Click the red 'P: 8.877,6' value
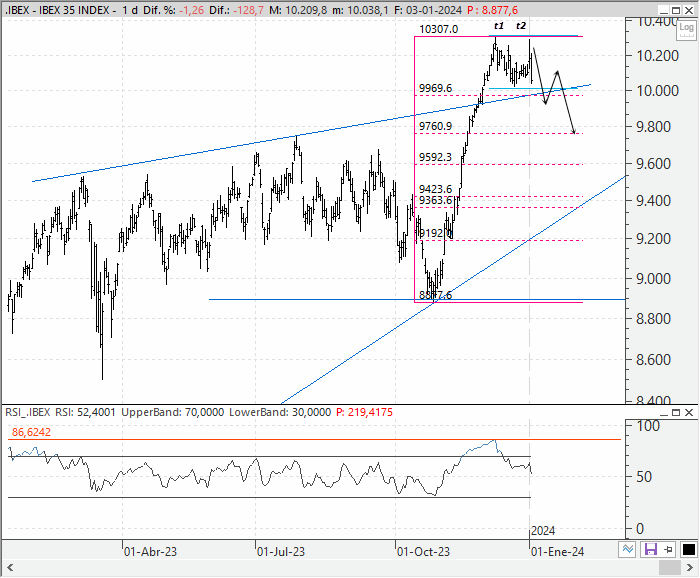 (492, 10)
